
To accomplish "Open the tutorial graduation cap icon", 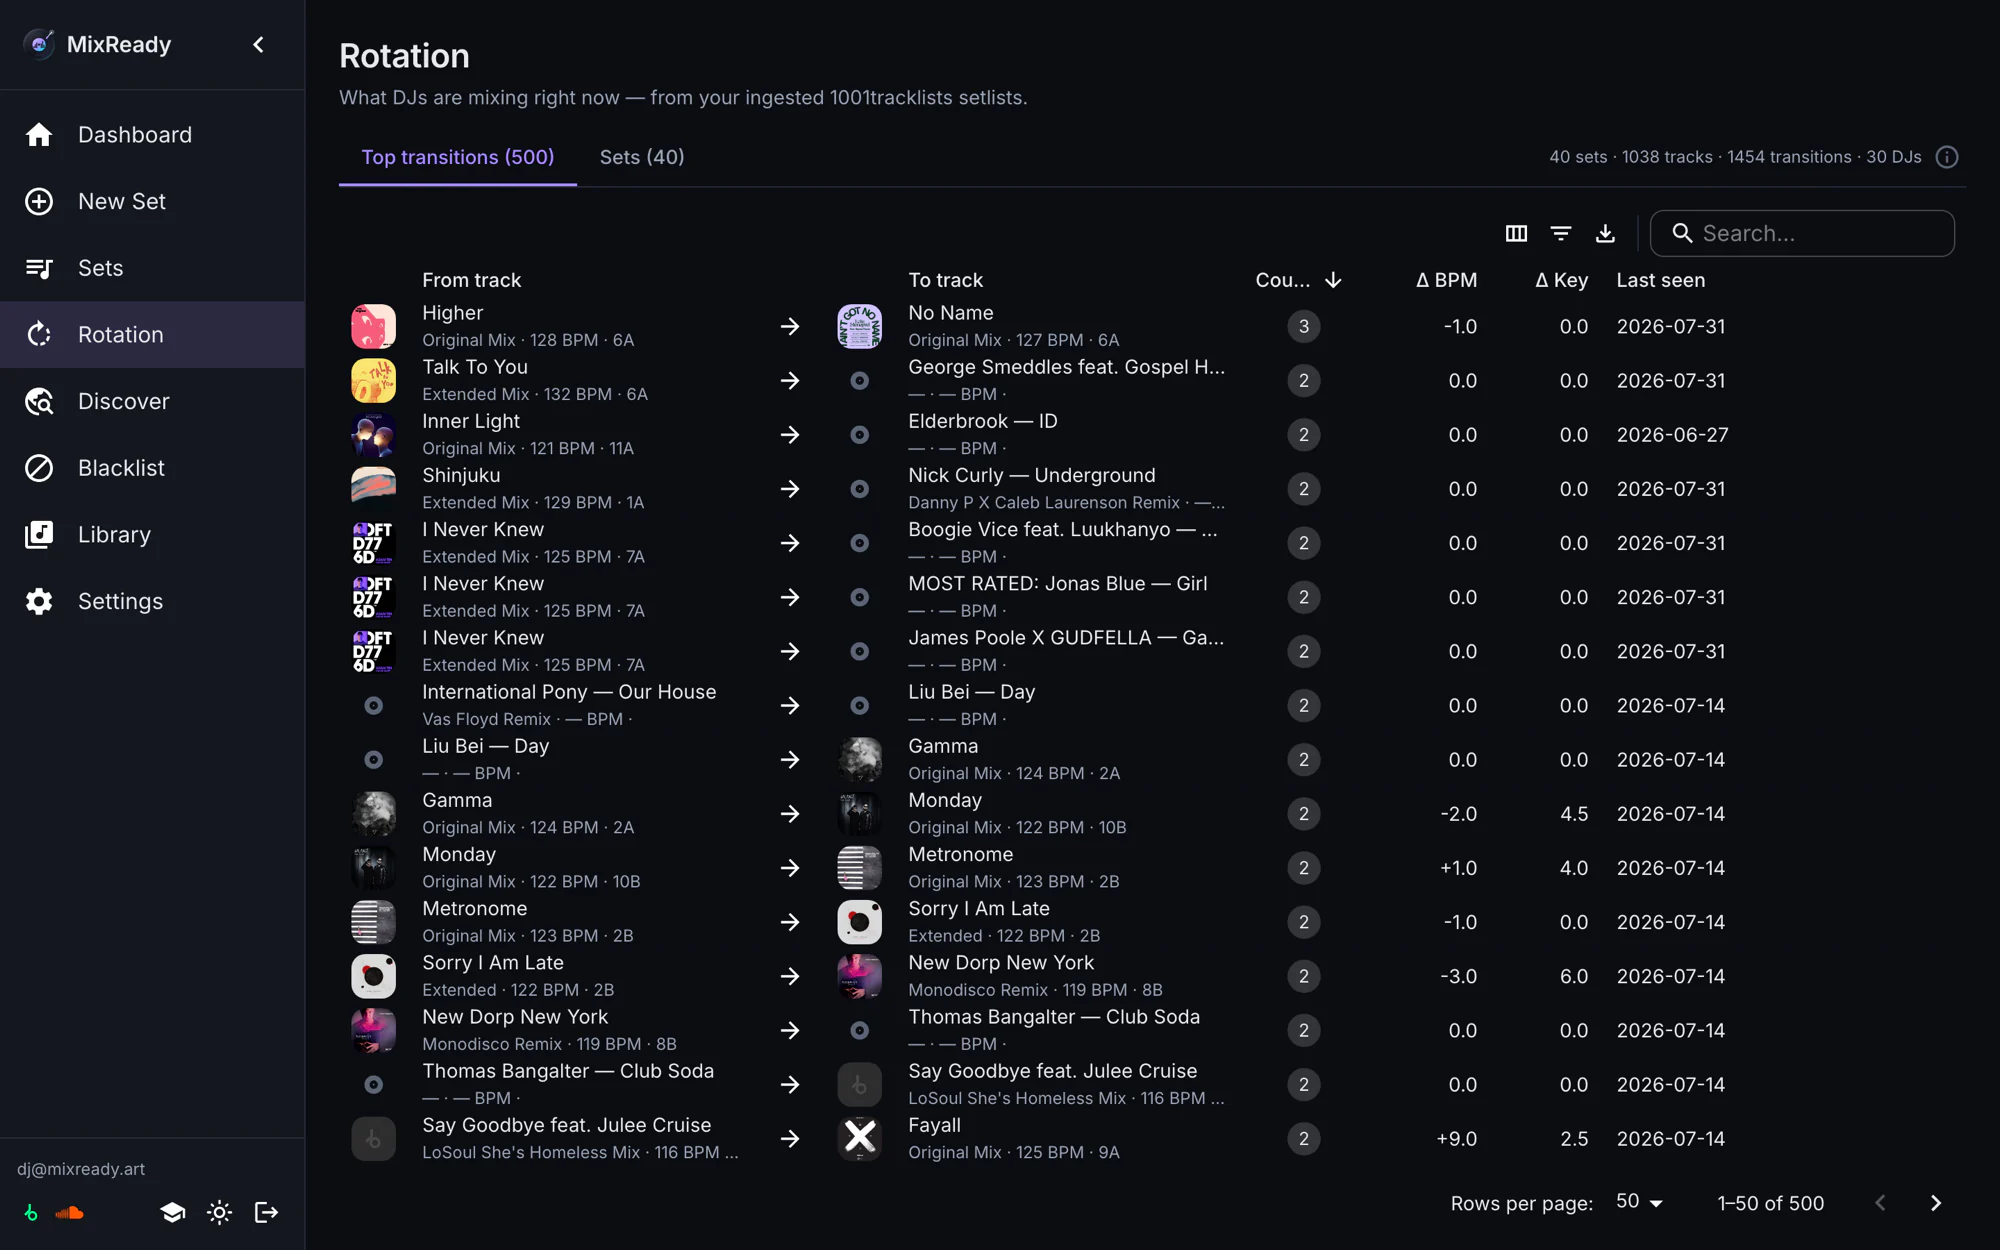I will click(x=172, y=1213).
